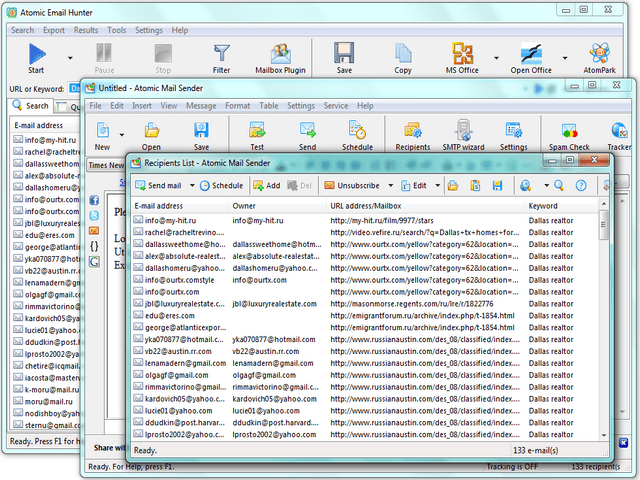The width and height of the screenshot is (640, 480).
Task: Open the Message menu in Mail Sender
Action: [x=200, y=105]
